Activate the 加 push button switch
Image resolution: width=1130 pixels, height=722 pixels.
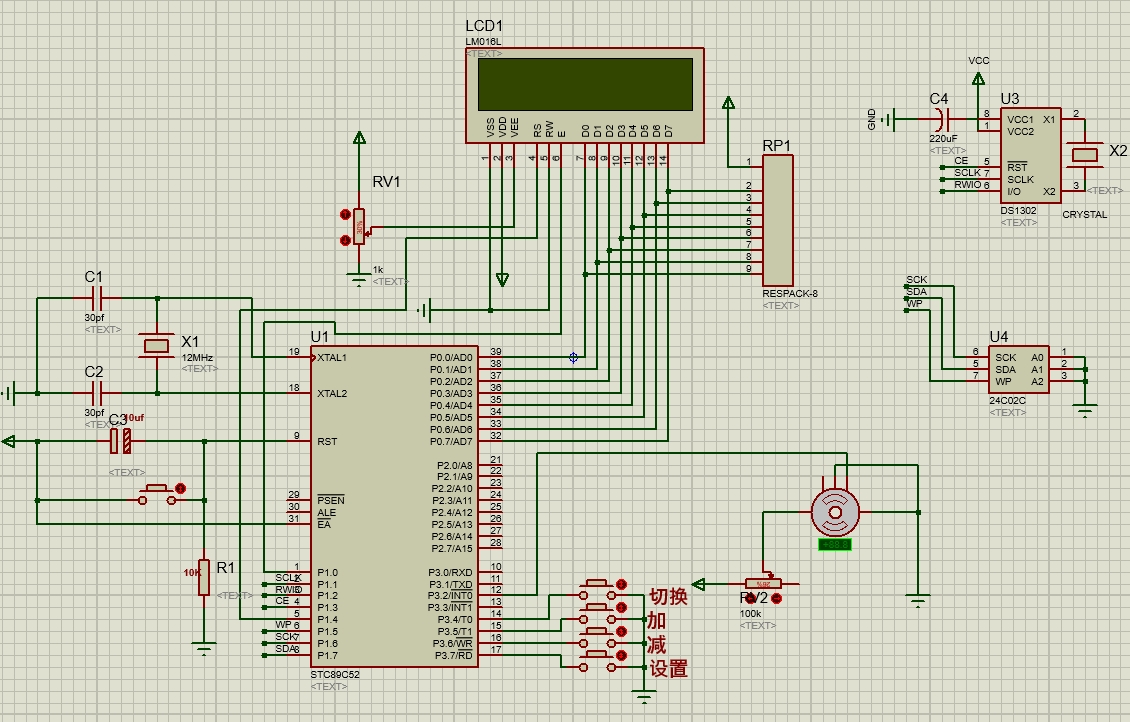click(597, 614)
